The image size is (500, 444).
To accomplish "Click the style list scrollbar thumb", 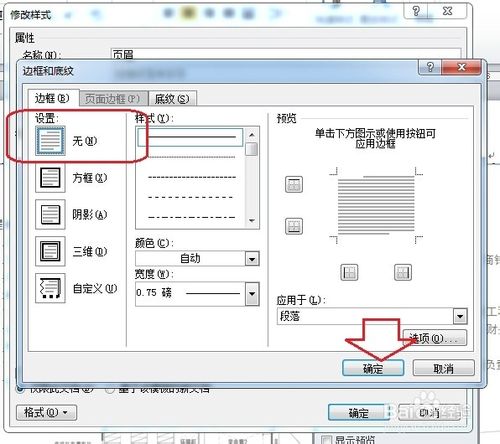I will tap(252, 149).
